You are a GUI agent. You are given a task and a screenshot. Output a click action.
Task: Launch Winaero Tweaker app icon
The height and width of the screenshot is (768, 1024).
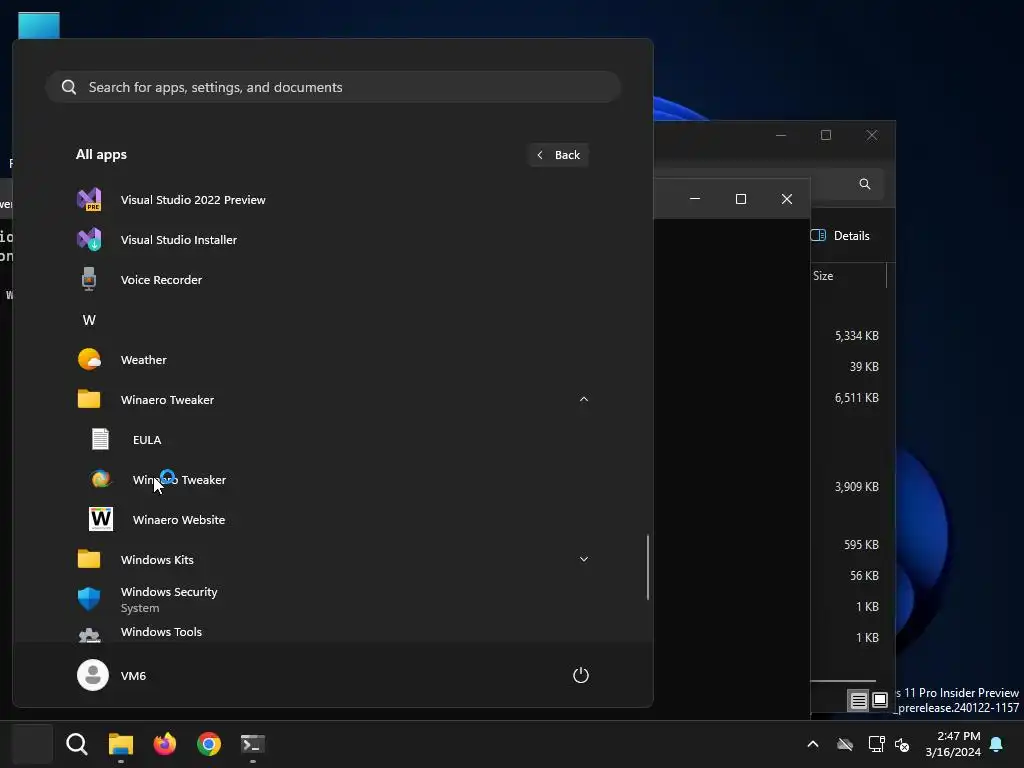(x=101, y=479)
